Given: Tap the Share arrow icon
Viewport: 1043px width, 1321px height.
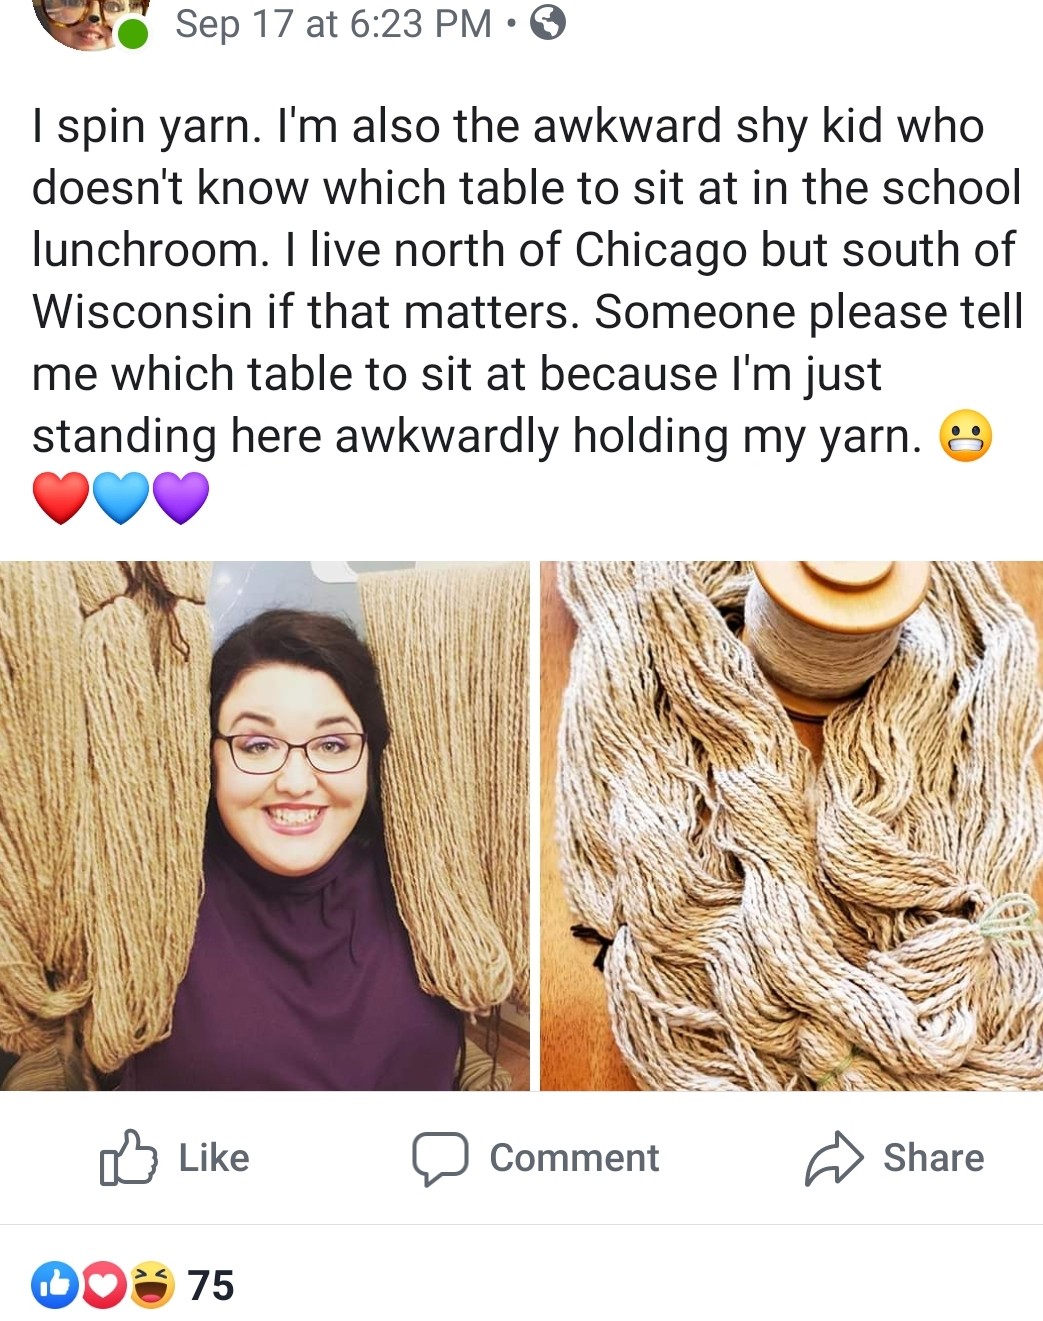Looking at the screenshot, I should pos(834,1159).
